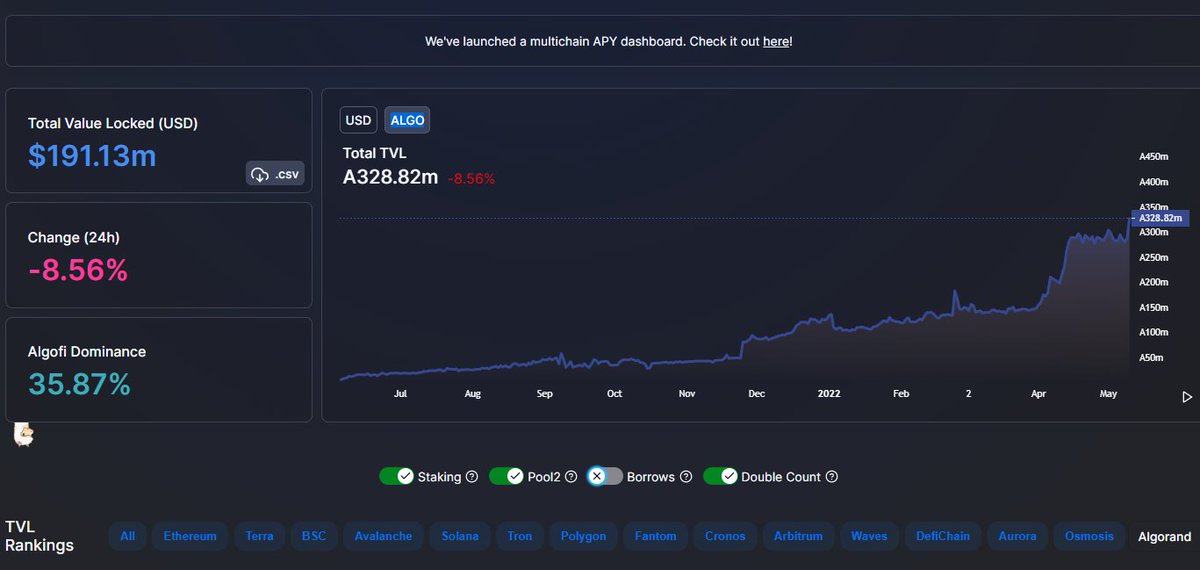Open the Borrows help question icon

(x=685, y=477)
